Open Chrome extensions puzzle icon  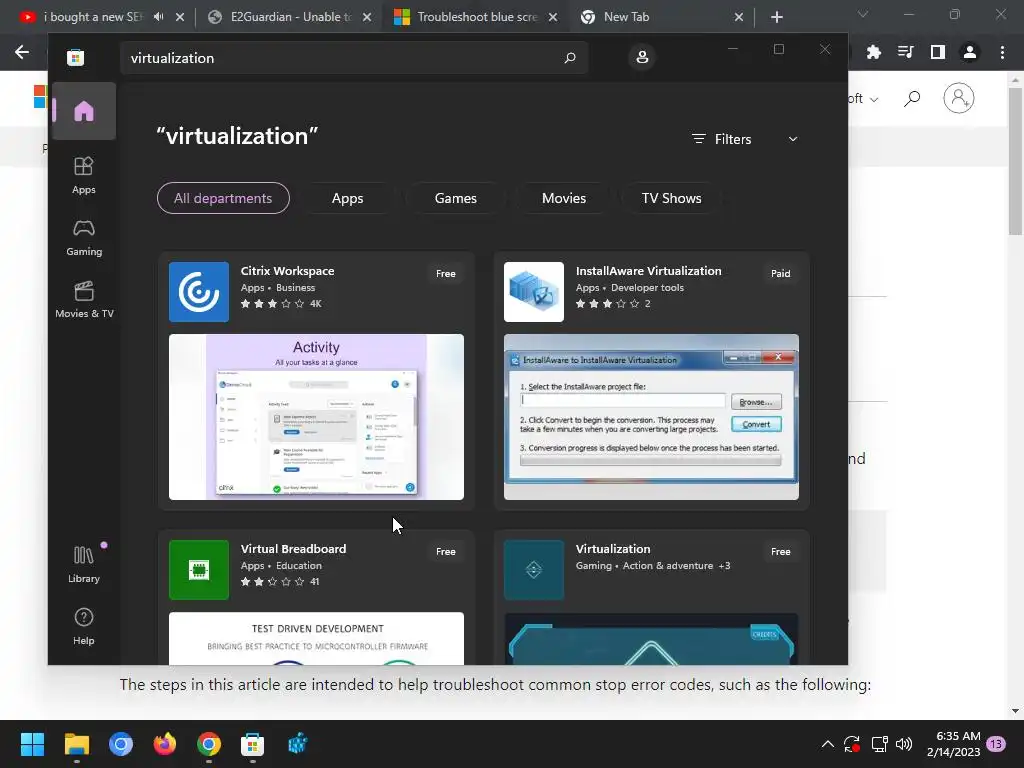click(x=873, y=52)
